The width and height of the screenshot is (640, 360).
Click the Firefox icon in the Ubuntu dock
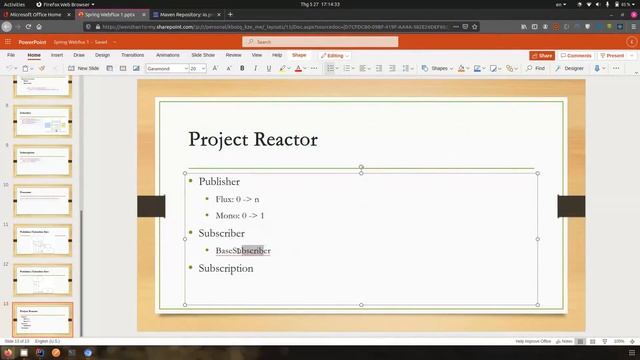tap(8, 353)
